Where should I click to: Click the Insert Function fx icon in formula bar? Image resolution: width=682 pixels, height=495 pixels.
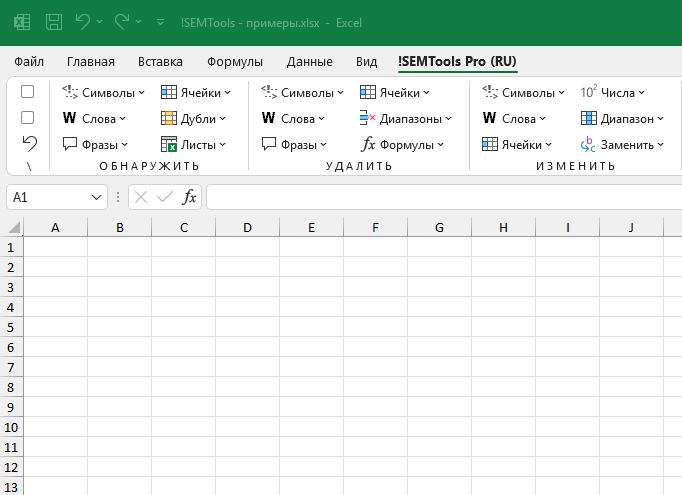[189, 197]
